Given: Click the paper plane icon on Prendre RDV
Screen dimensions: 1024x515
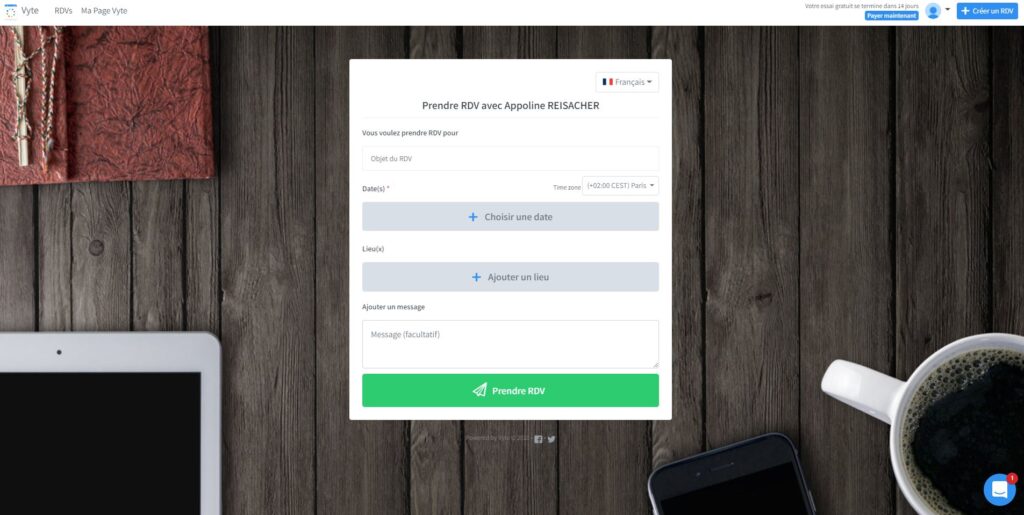Looking at the screenshot, I should click(x=479, y=390).
